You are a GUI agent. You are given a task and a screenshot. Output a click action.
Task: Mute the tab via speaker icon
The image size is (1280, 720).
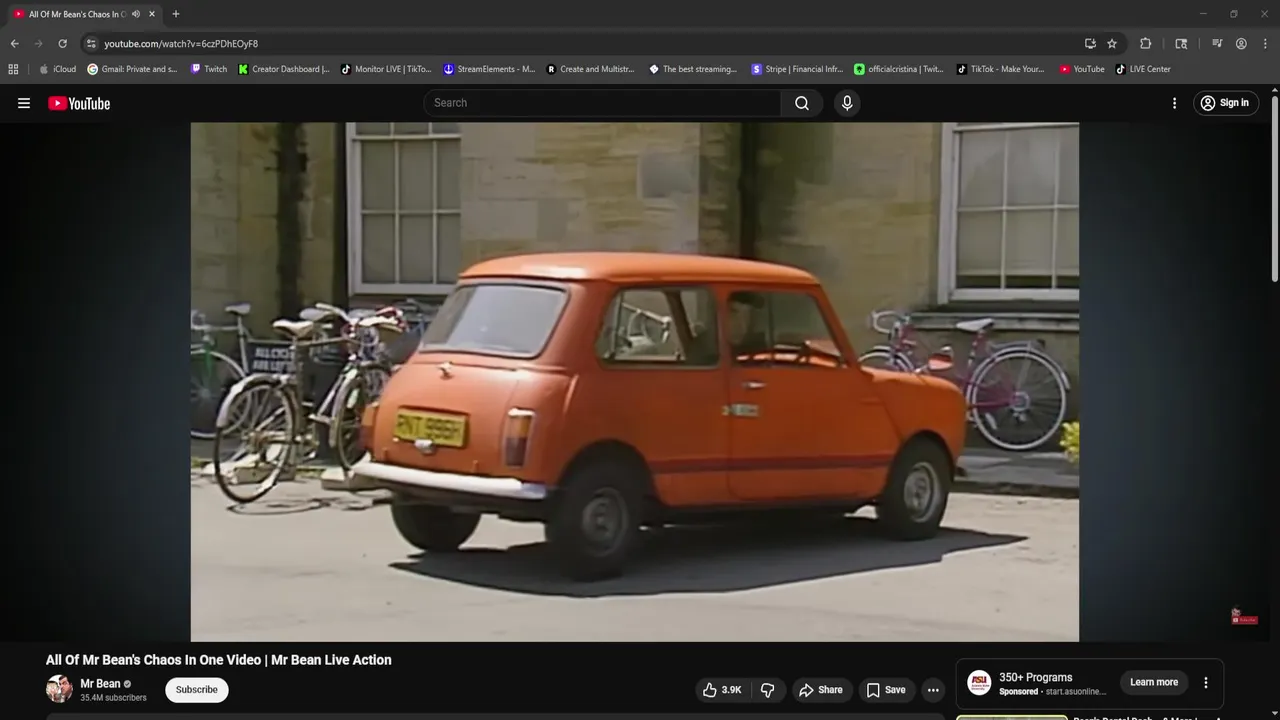point(136,14)
